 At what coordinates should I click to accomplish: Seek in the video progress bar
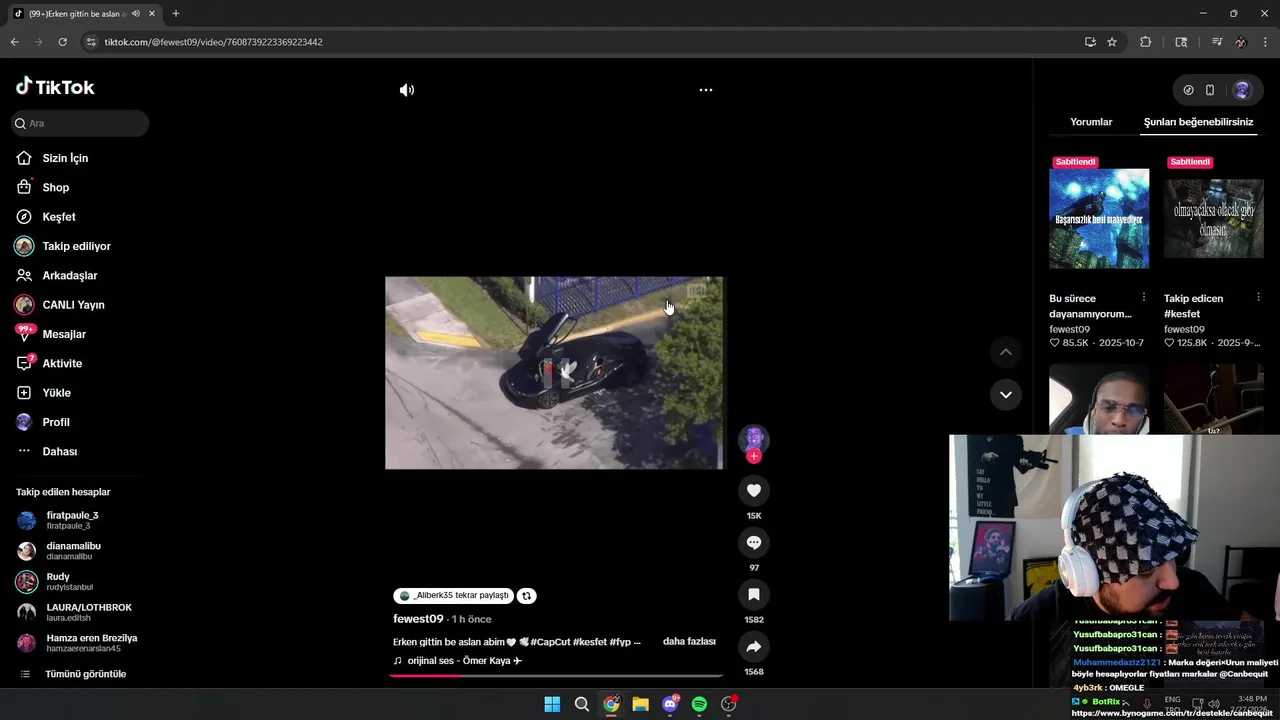pyautogui.click(x=555, y=675)
